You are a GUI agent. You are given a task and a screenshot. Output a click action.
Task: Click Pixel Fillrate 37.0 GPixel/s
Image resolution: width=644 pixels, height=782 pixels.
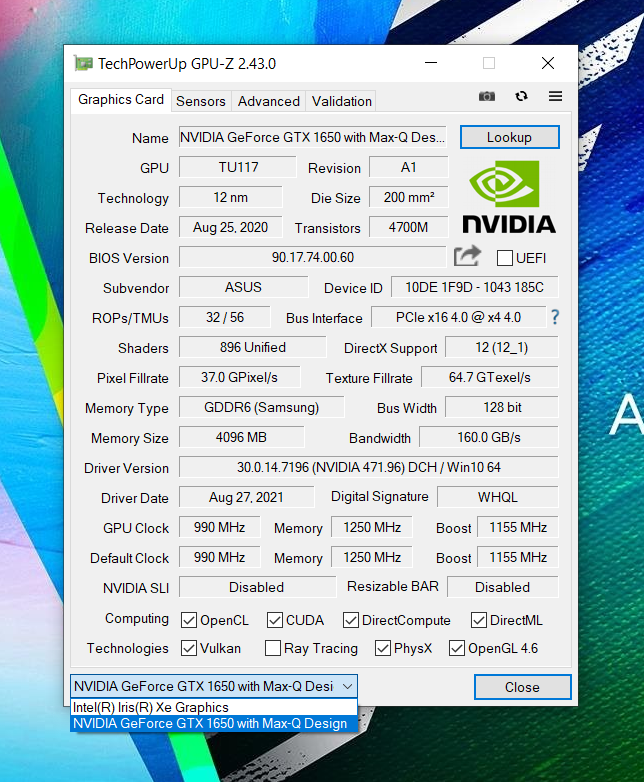(x=239, y=377)
